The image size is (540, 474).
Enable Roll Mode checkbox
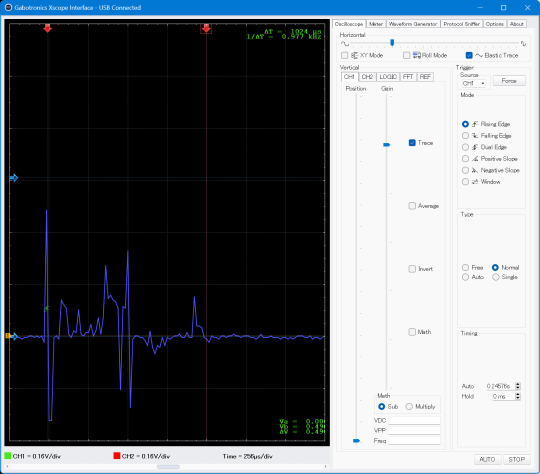[x=407, y=55]
